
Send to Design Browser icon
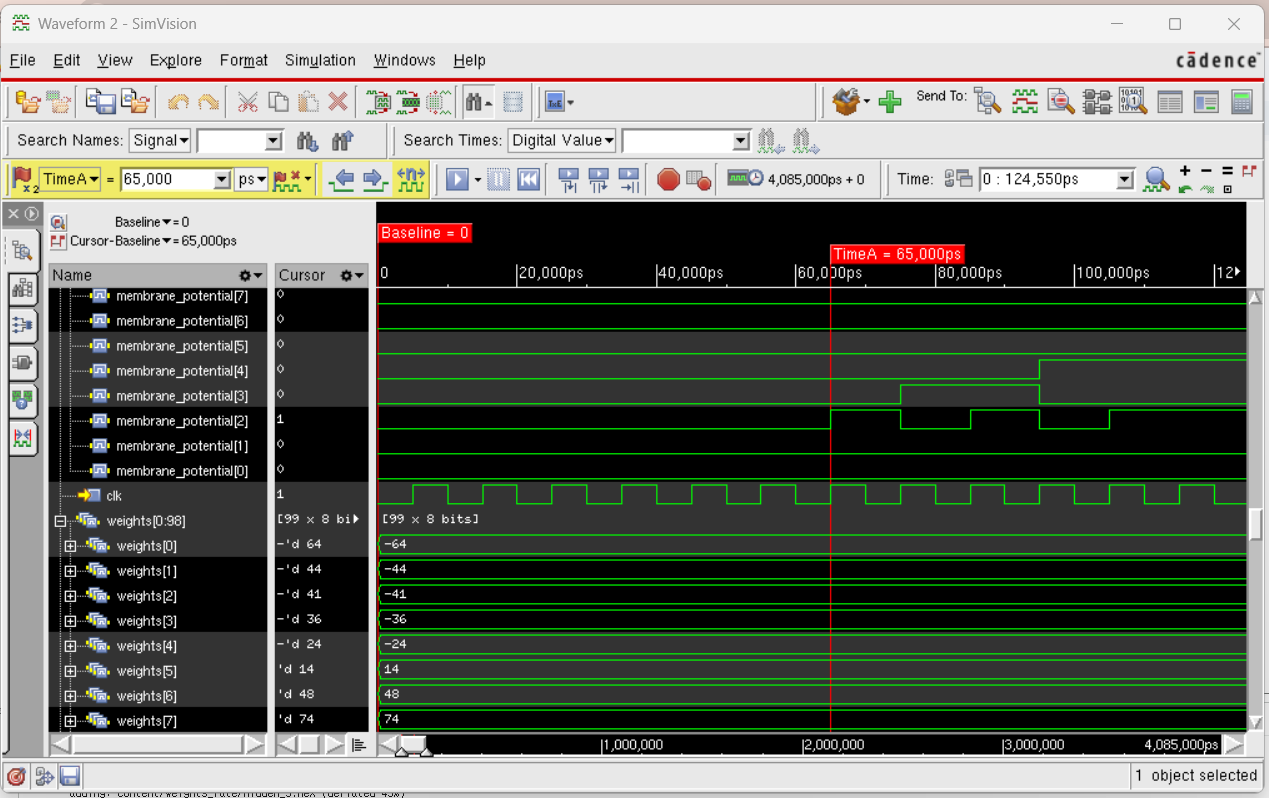click(x=988, y=101)
